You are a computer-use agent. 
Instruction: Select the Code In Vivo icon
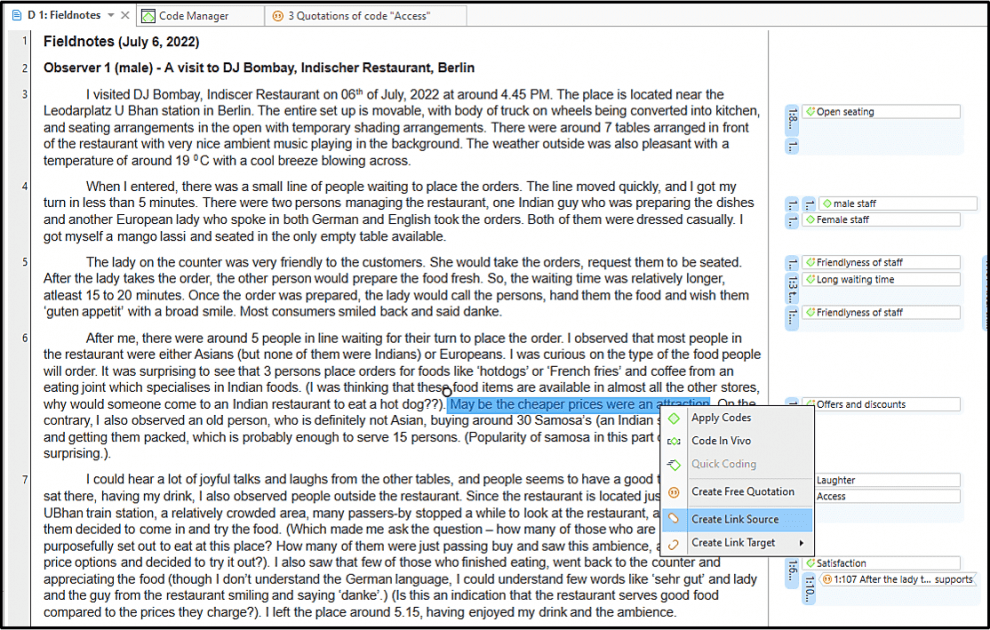pyautogui.click(x=674, y=440)
